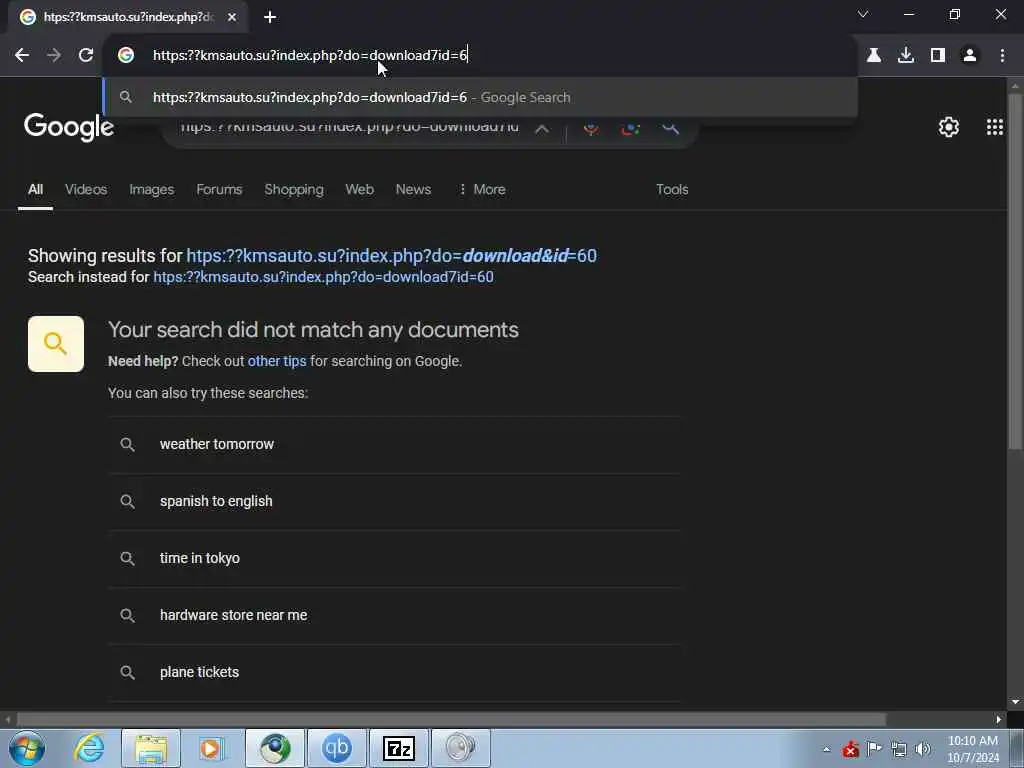Screen dimensions: 1024x768
Task: Switch to Web results tab
Action: coord(359,189)
